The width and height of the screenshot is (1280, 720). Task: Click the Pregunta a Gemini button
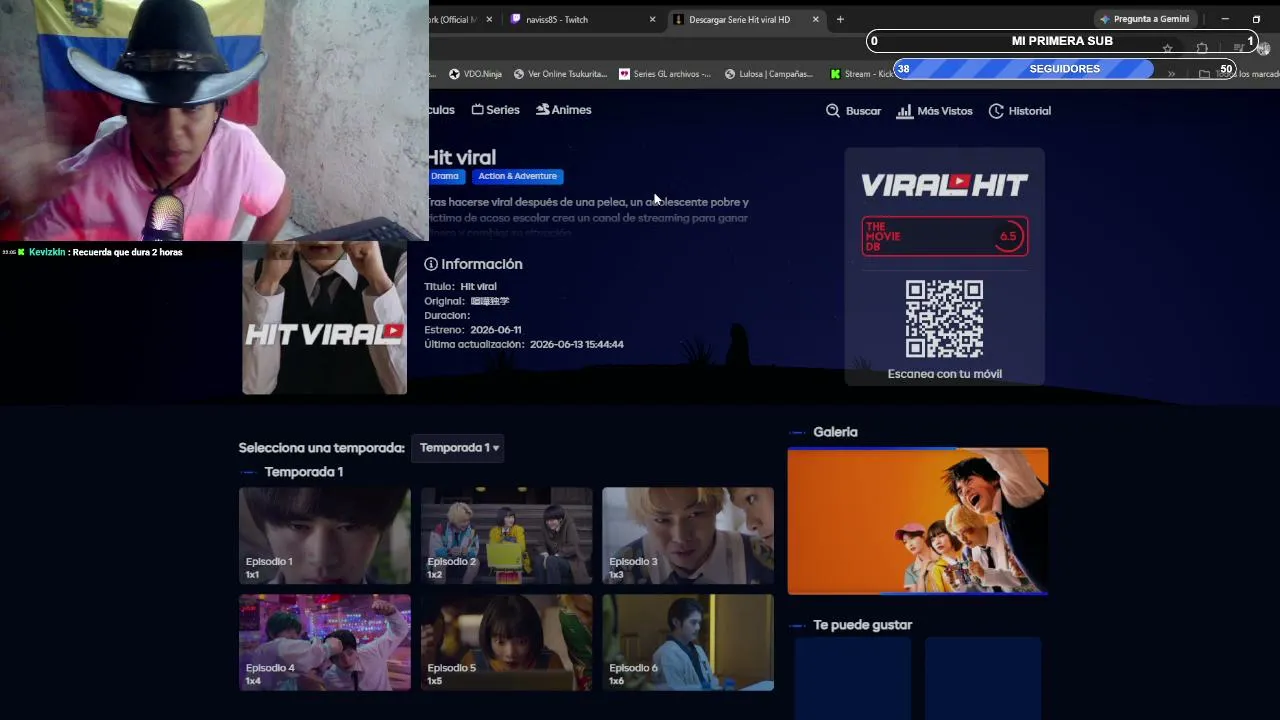[1145, 19]
